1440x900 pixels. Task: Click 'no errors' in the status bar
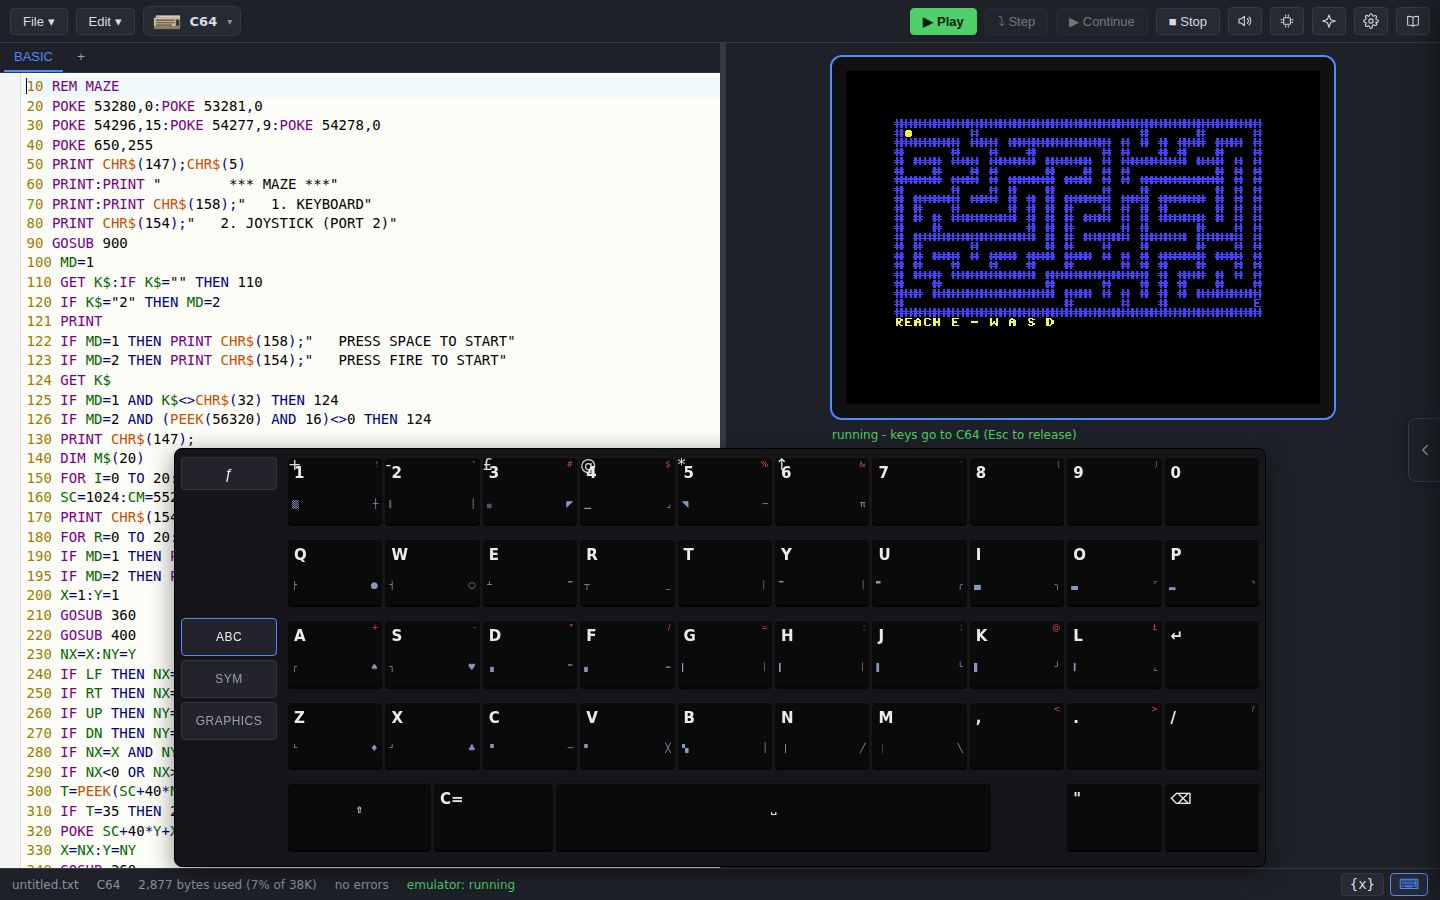point(361,884)
